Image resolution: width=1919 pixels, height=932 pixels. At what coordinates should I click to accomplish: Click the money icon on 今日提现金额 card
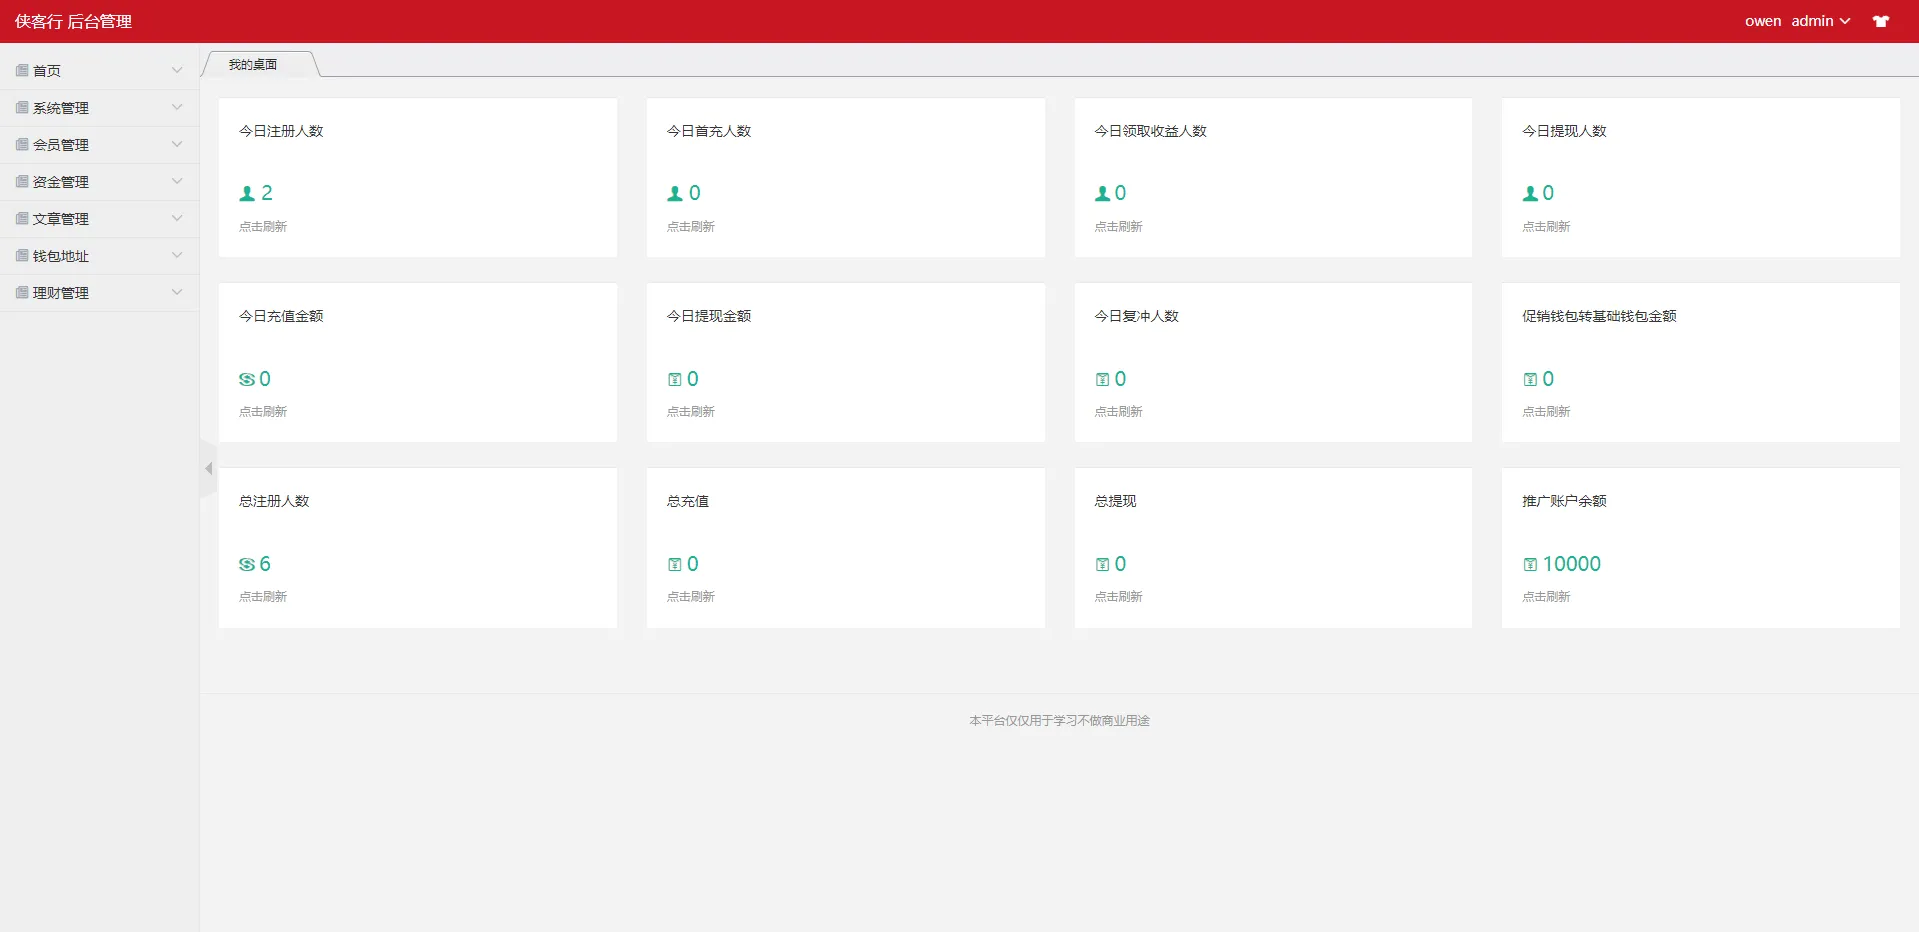pos(674,378)
